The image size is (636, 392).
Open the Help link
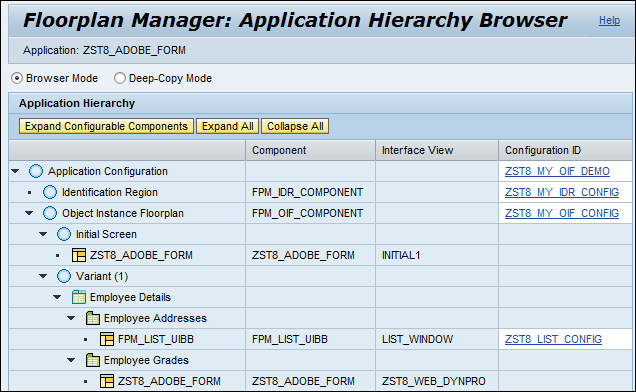click(x=609, y=20)
